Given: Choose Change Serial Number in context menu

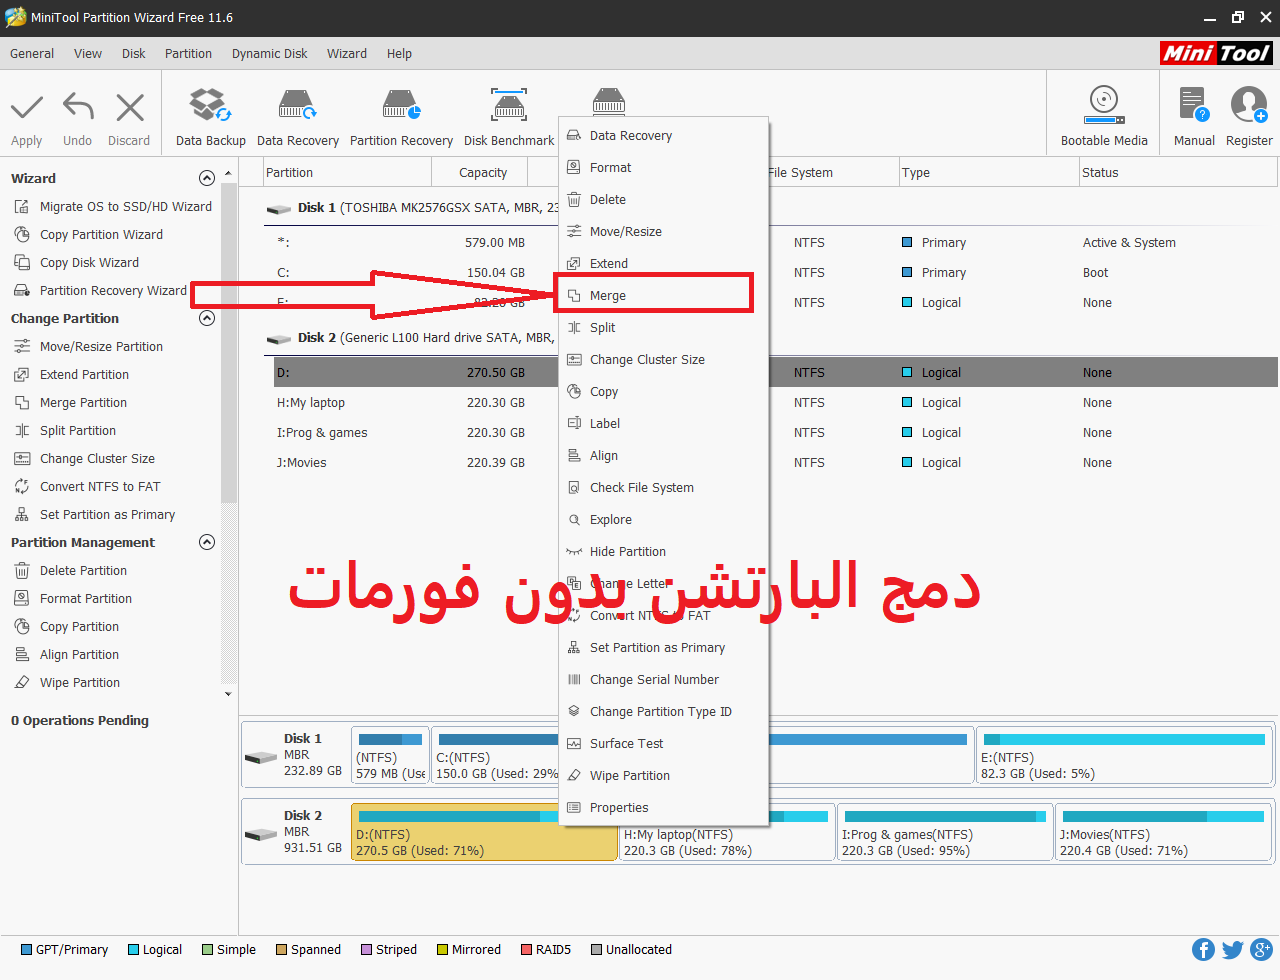Looking at the screenshot, I should coord(663,680).
